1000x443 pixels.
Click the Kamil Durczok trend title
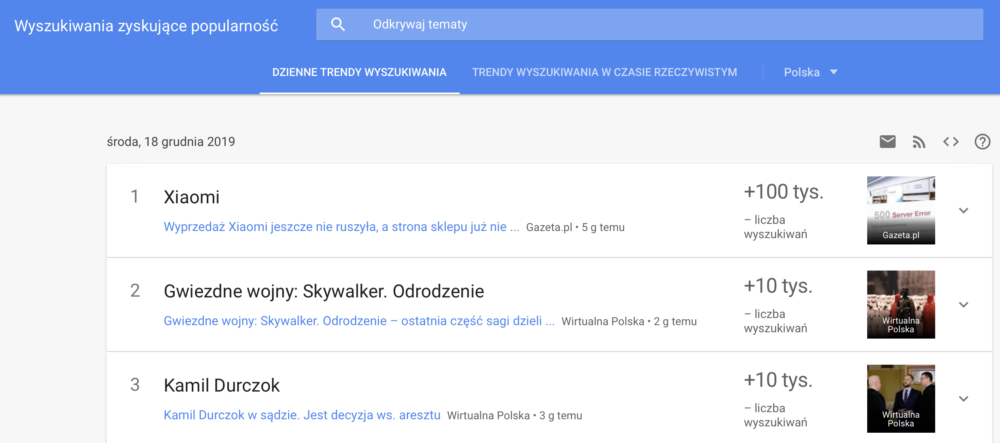222,386
